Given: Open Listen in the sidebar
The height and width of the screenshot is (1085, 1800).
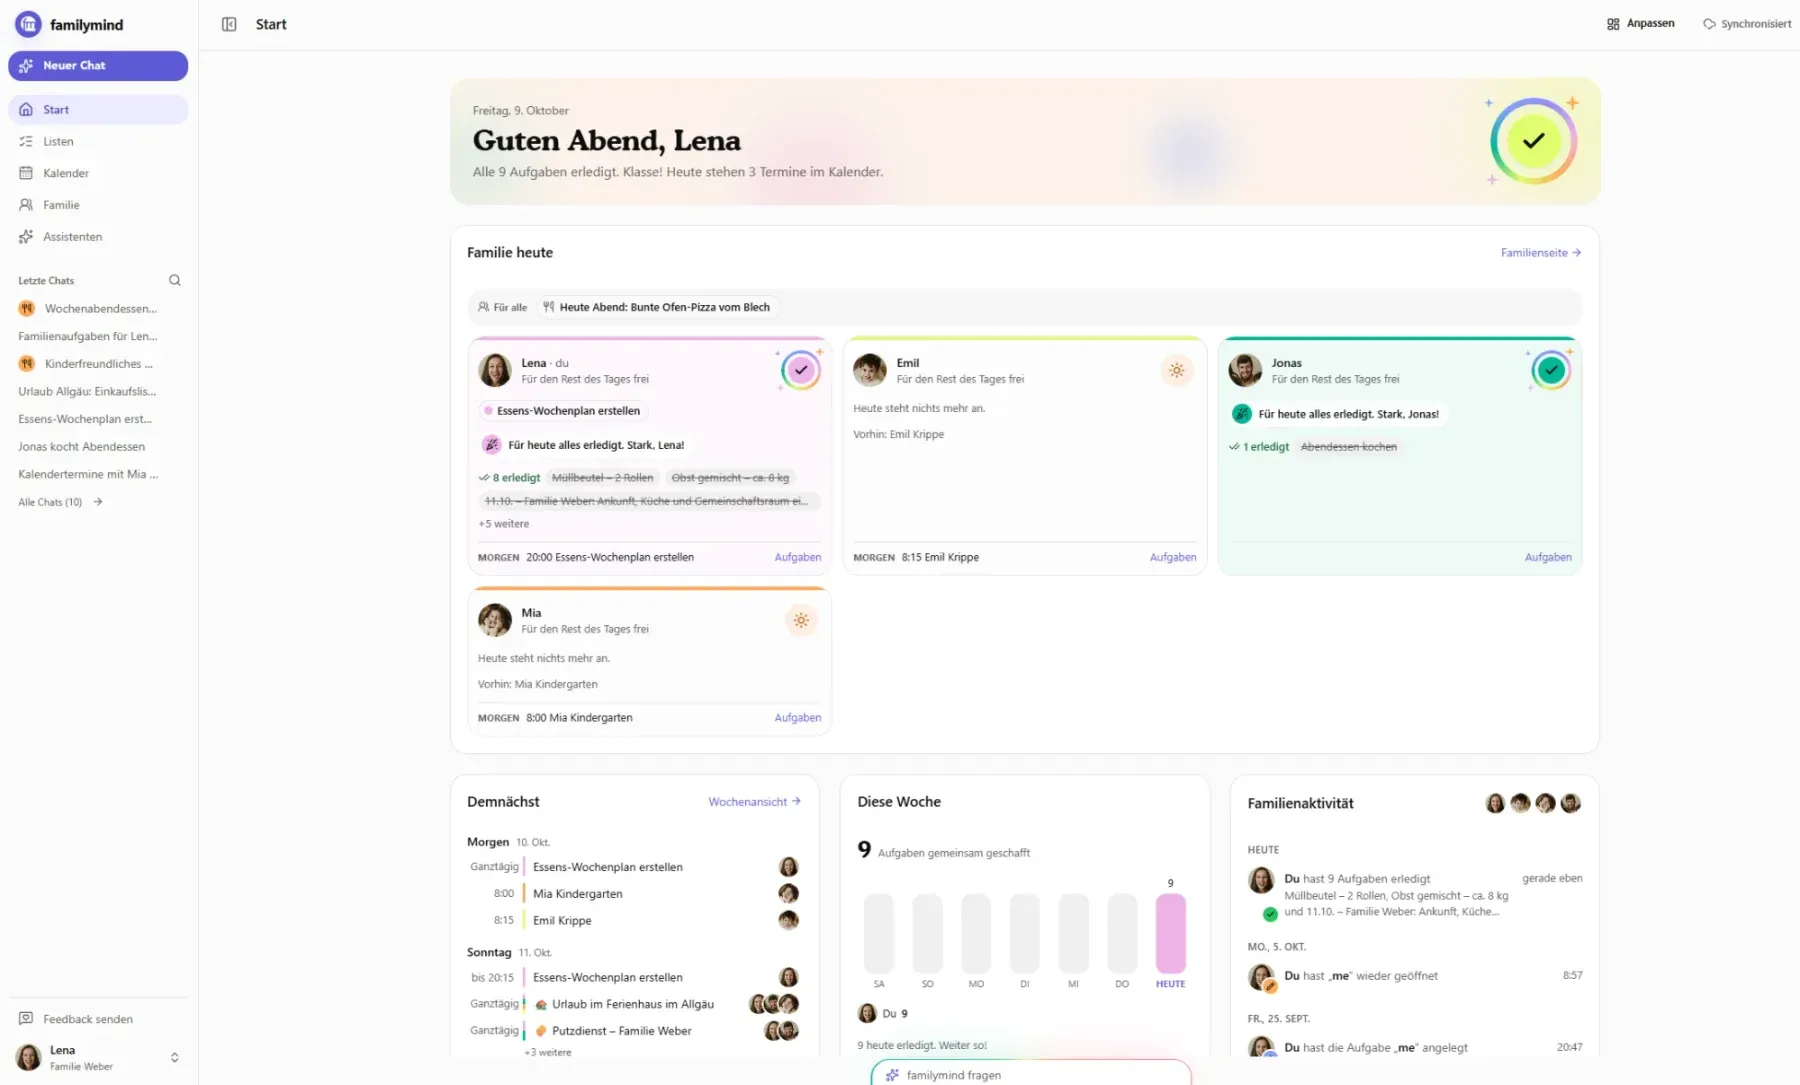Looking at the screenshot, I should coord(98,141).
